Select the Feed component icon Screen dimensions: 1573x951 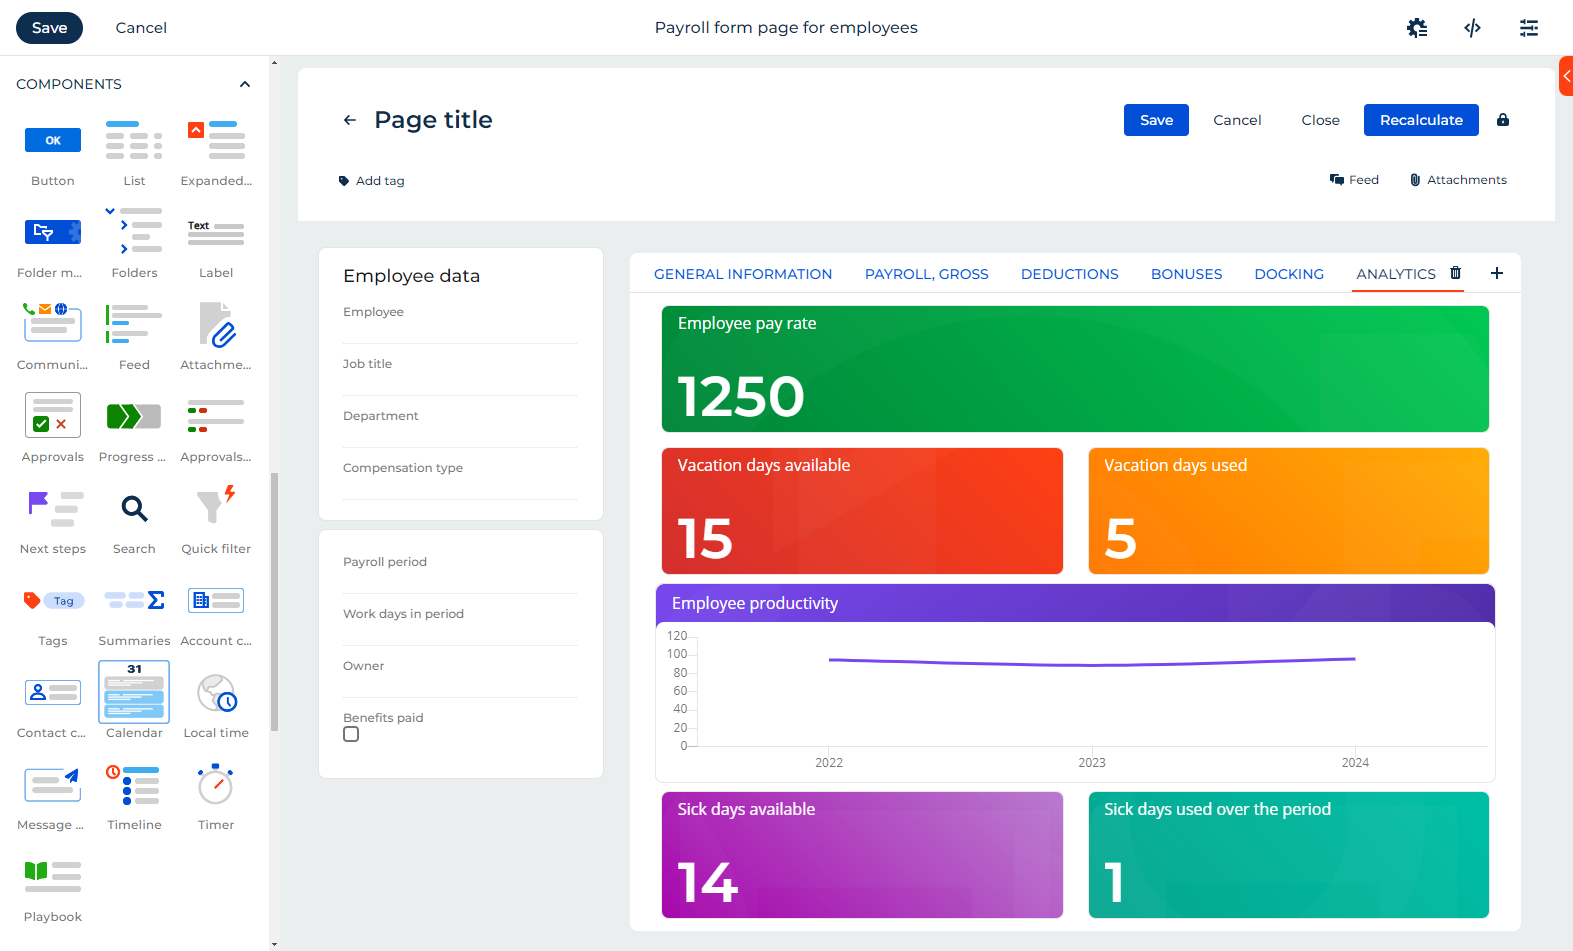(134, 325)
